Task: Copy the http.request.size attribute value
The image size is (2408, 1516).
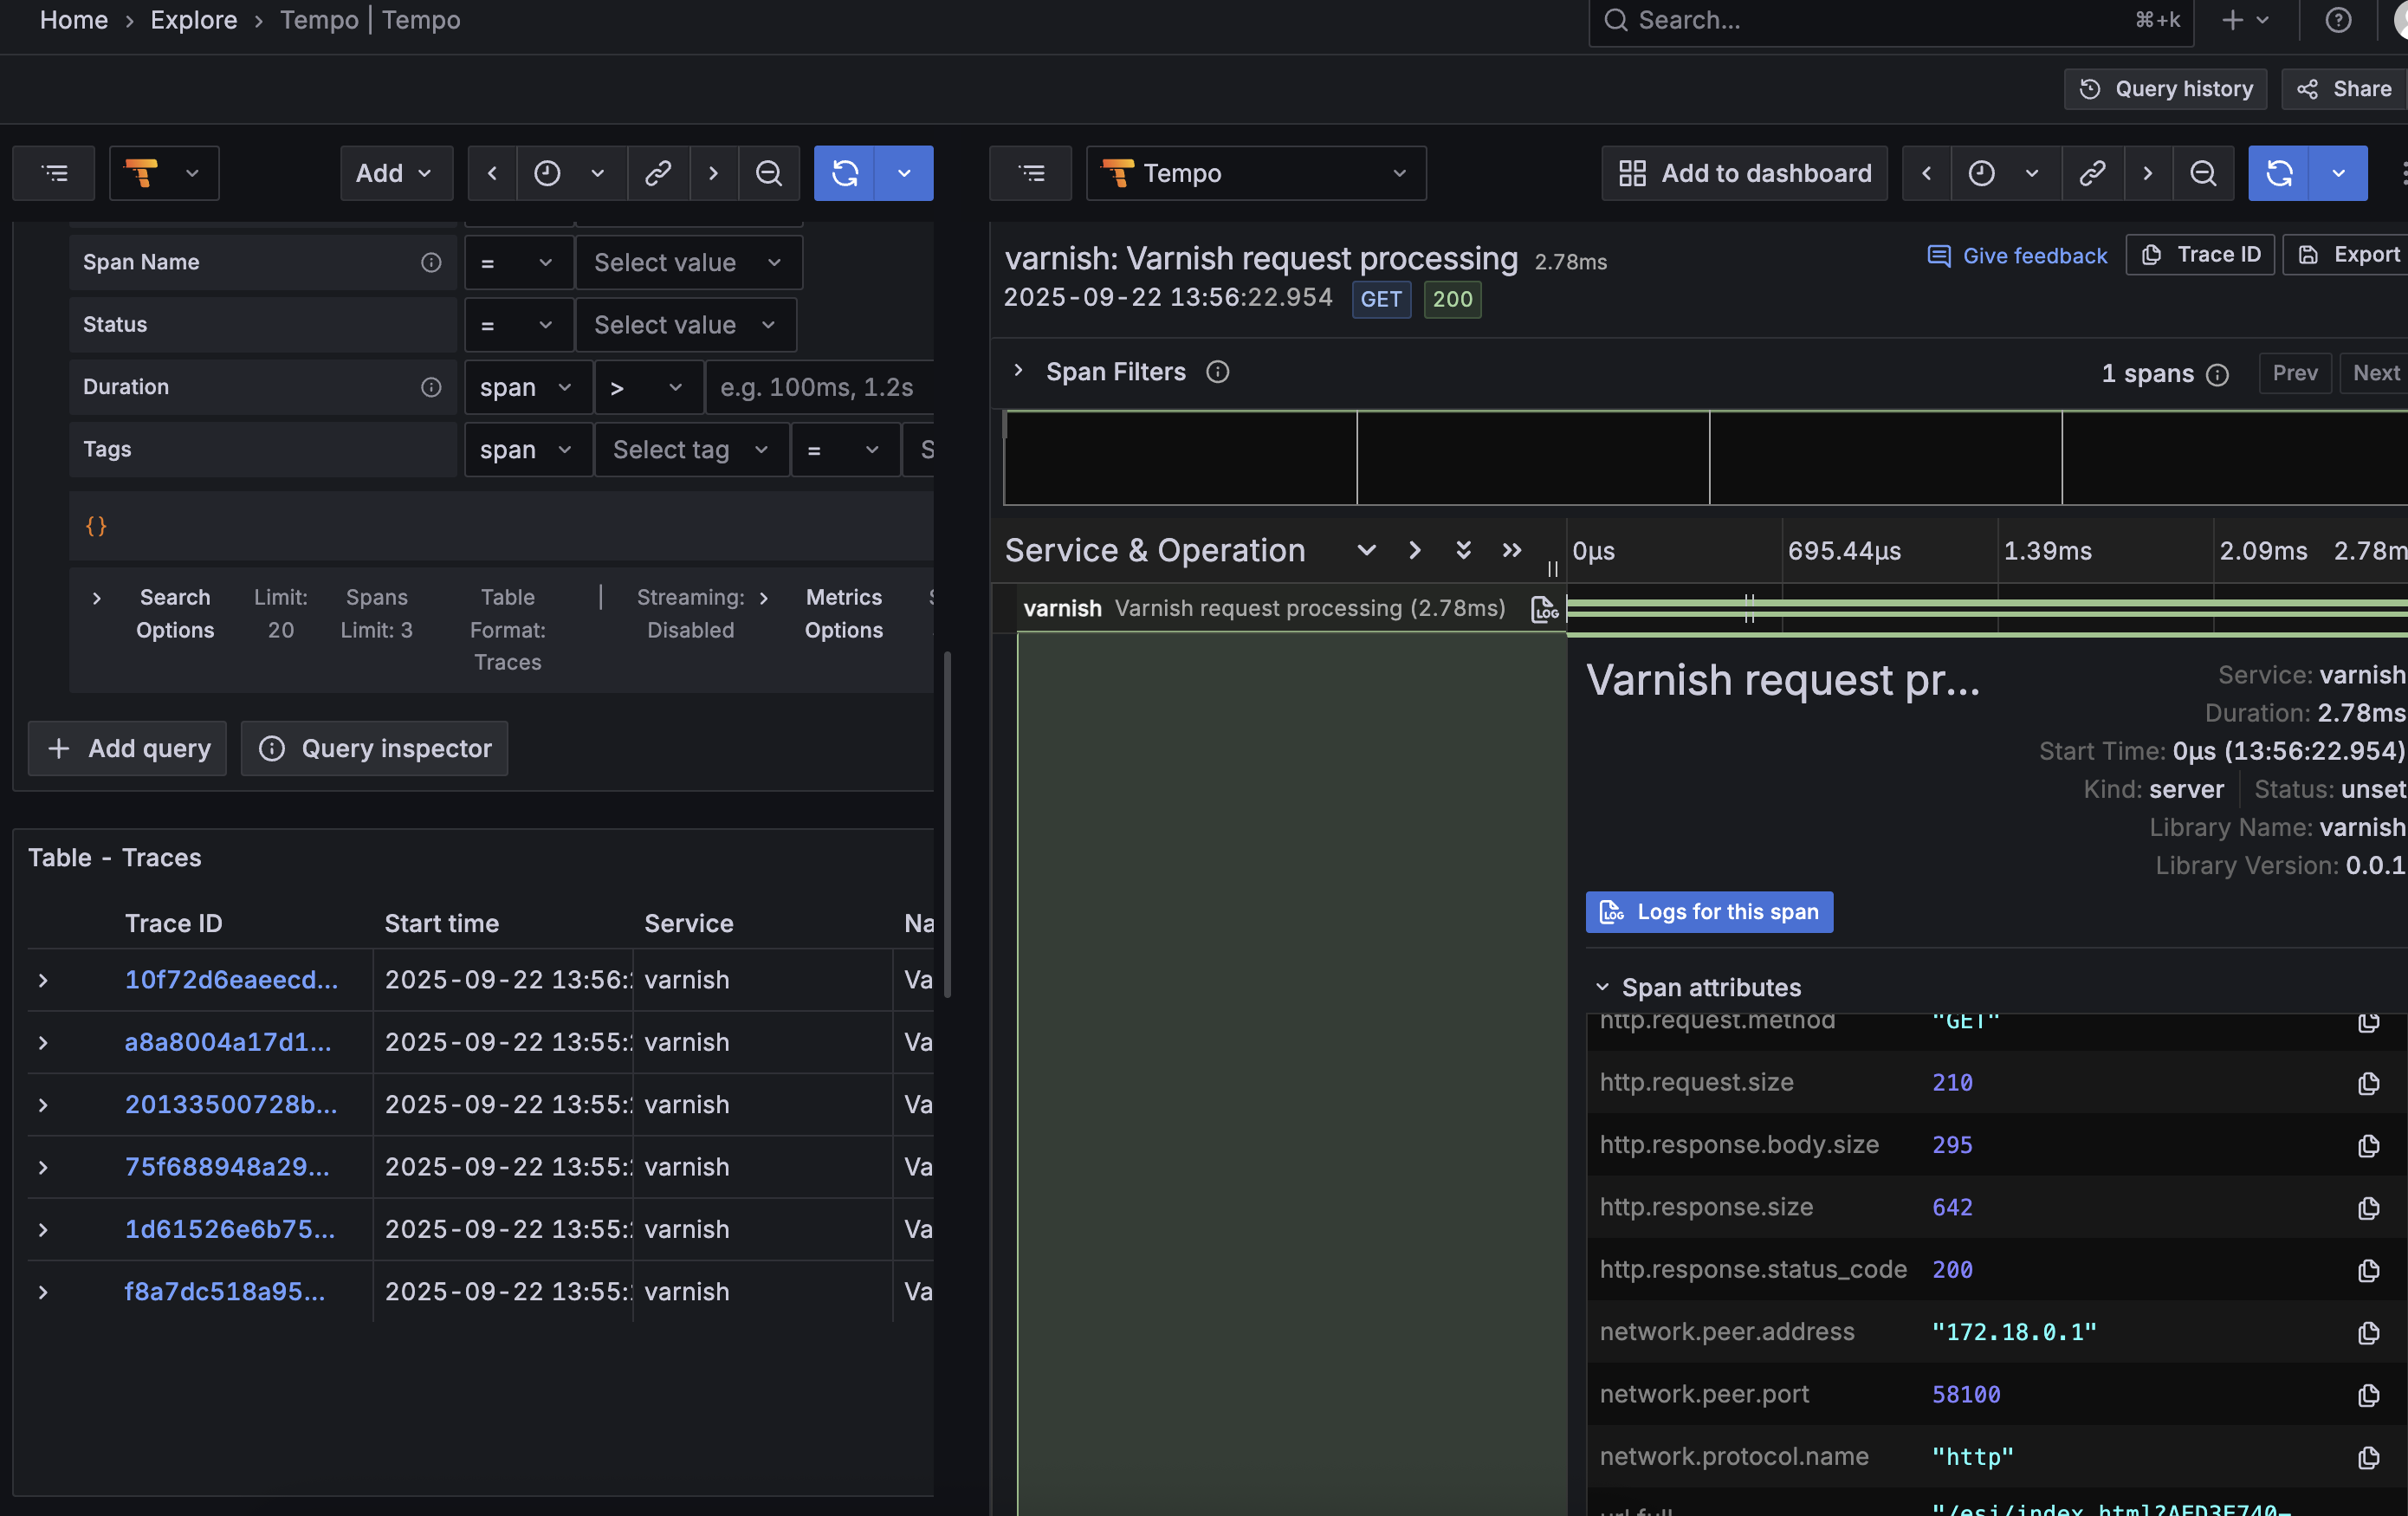Action: coord(2367,1083)
